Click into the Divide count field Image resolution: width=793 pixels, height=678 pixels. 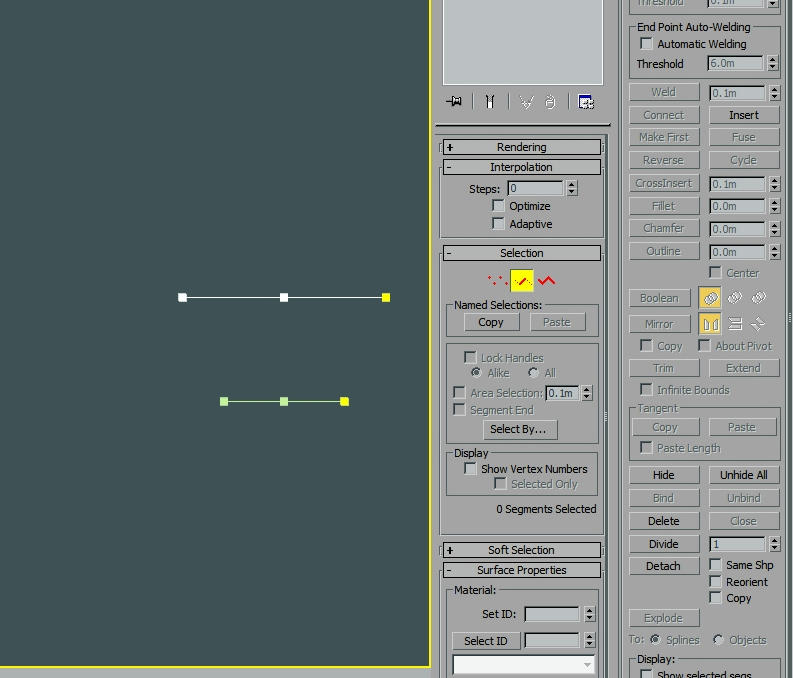point(737,544)
